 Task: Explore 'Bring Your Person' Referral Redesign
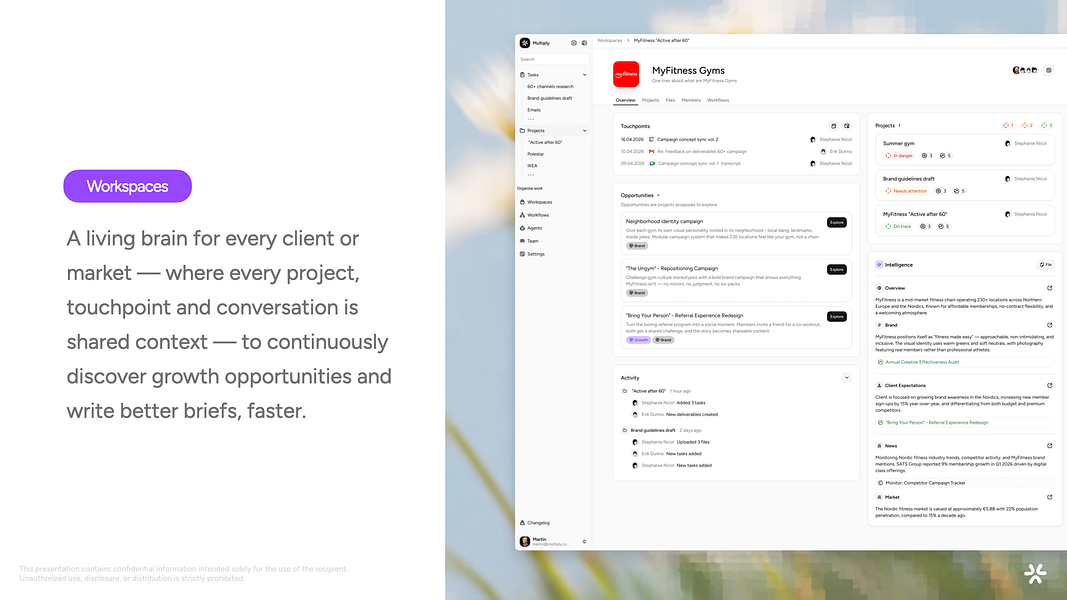[836, 316]
